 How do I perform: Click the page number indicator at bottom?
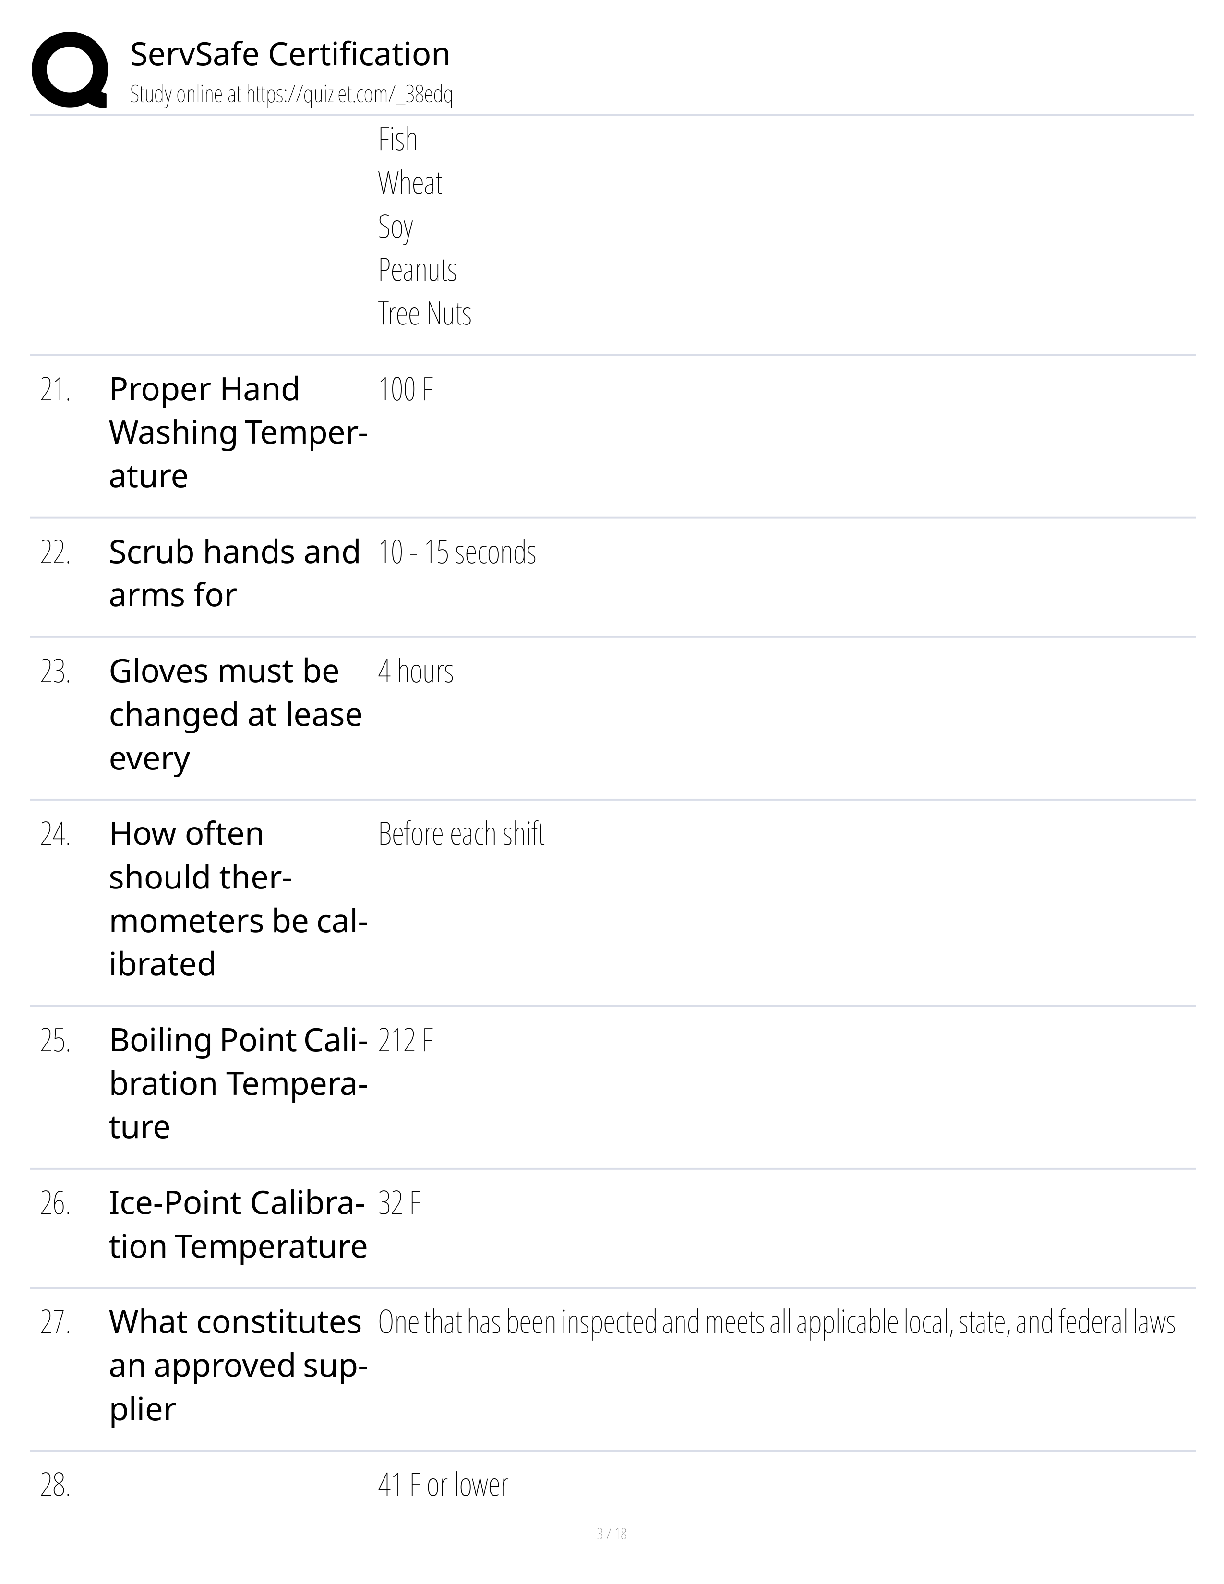click(612, 1533)
